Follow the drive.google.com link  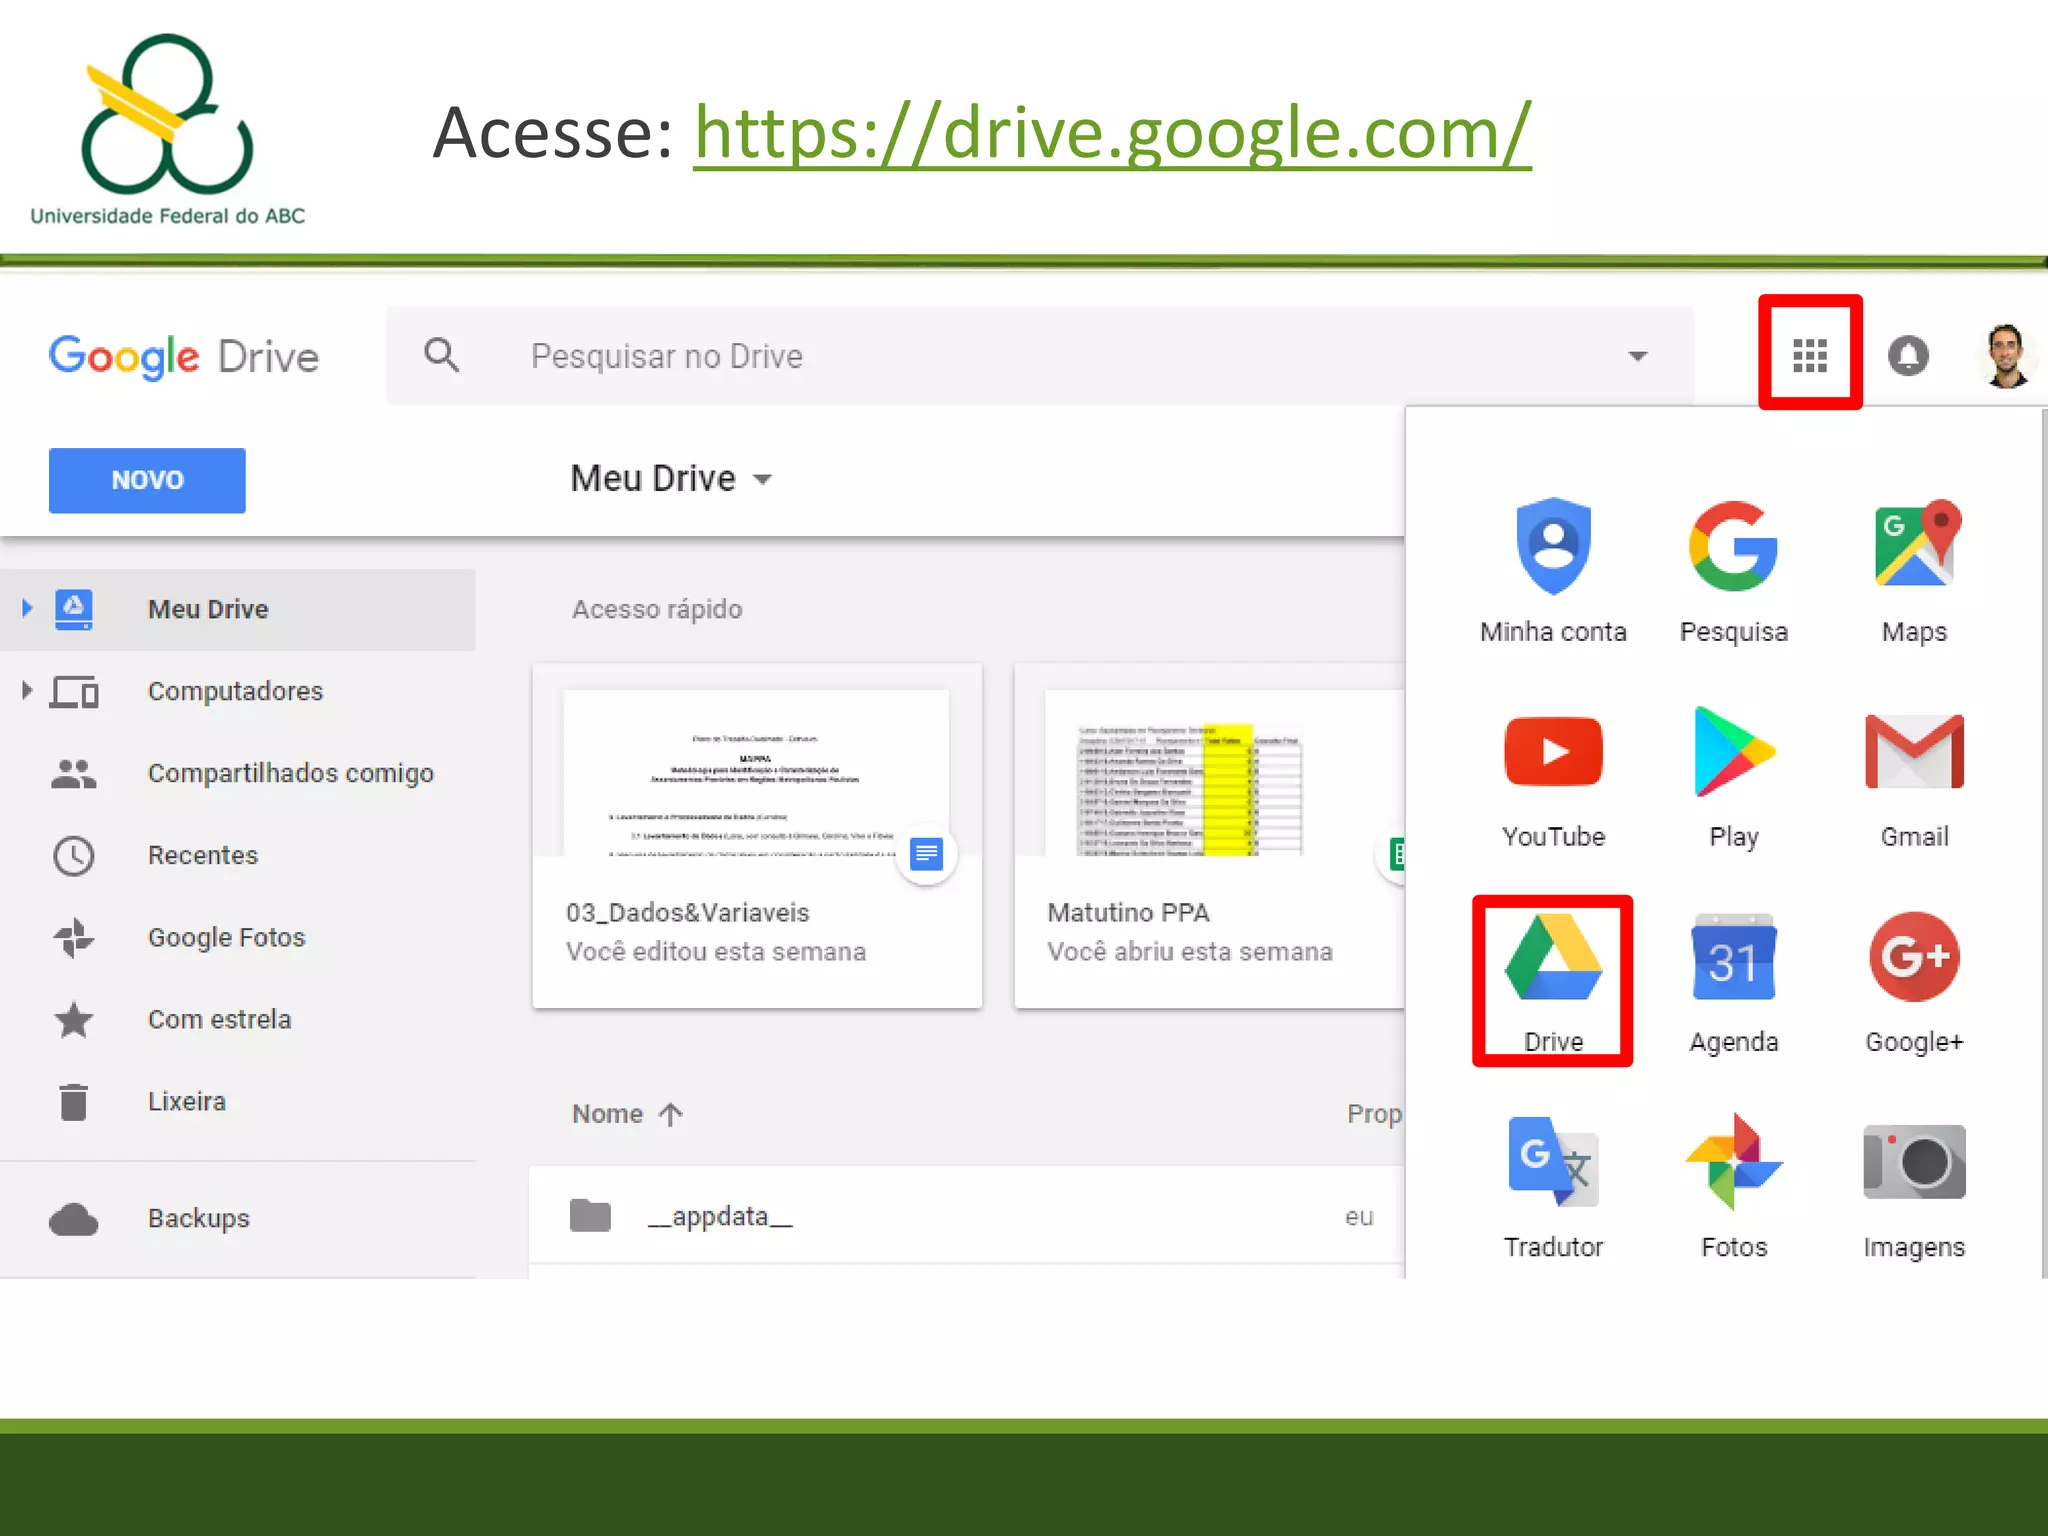point(1112,132)
